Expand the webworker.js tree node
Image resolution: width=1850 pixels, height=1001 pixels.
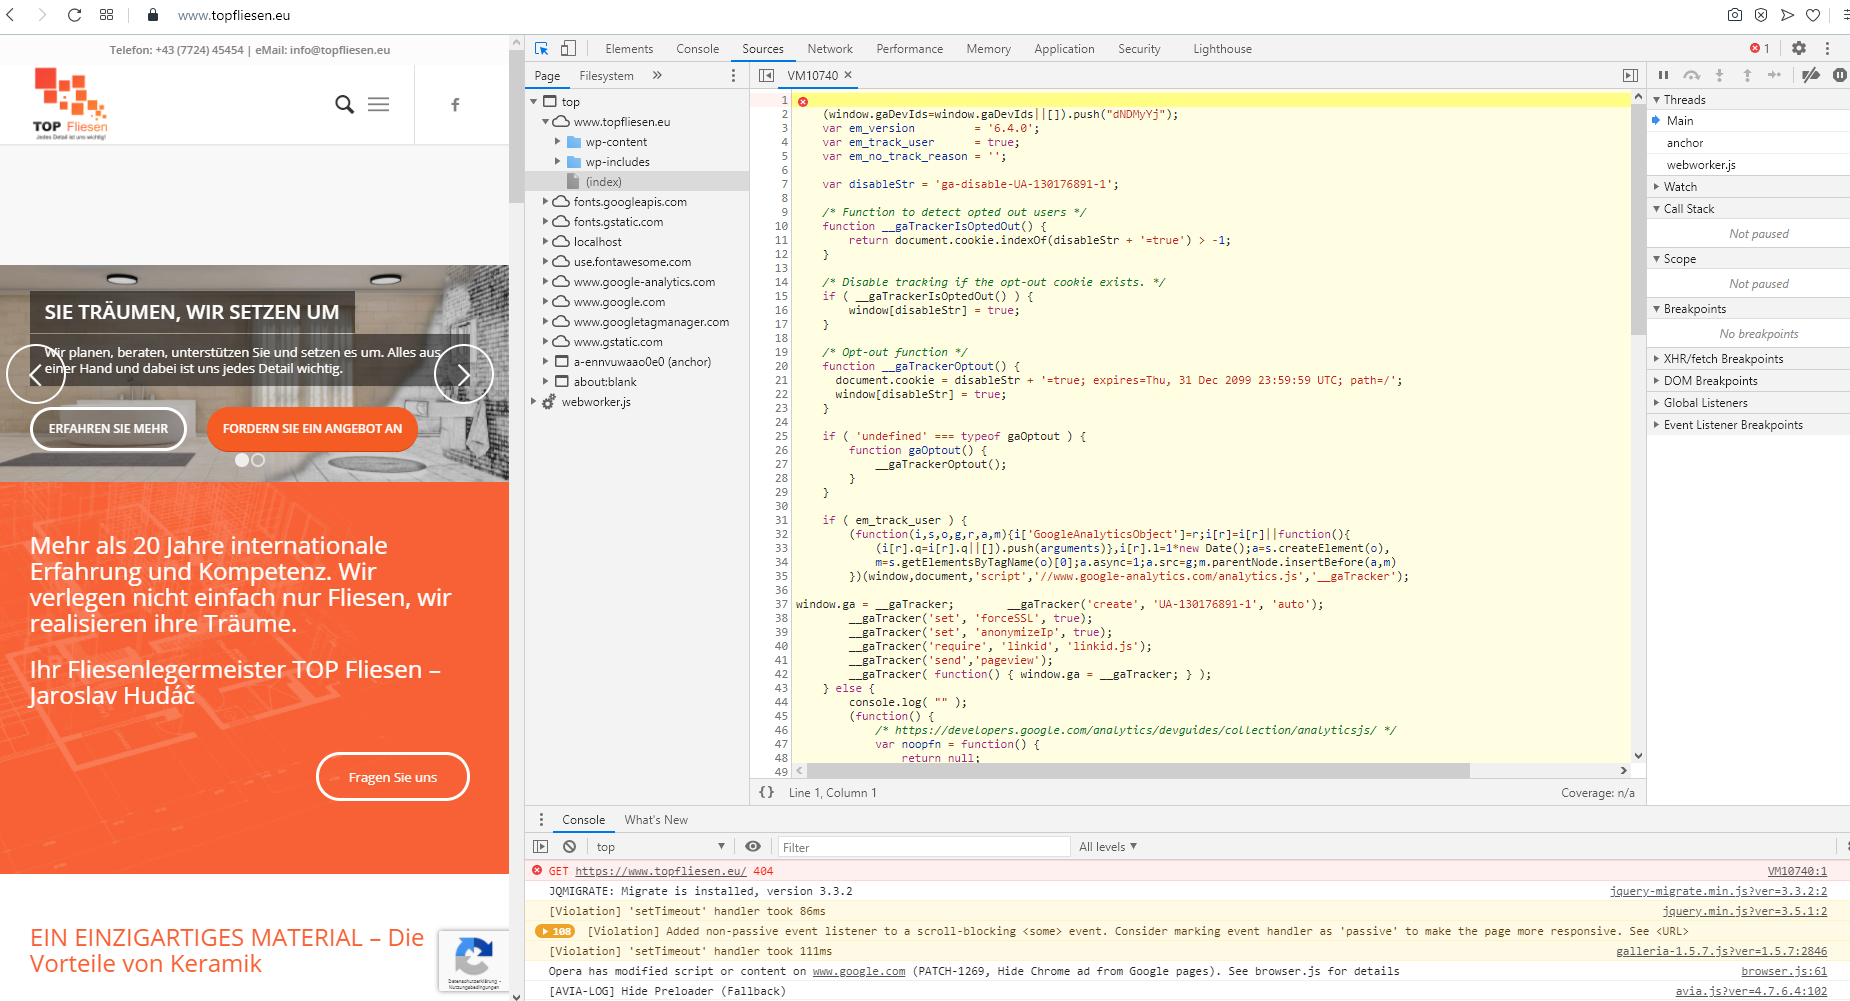pos(534,402)
